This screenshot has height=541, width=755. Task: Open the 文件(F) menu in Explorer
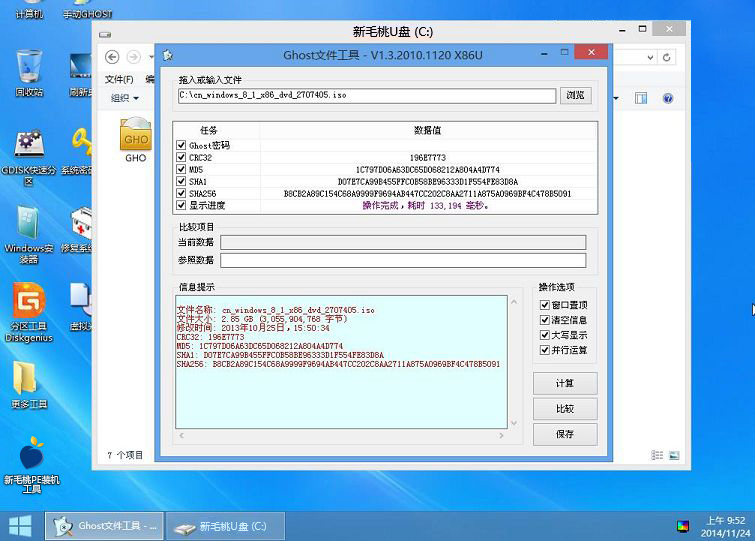[119, 79]
